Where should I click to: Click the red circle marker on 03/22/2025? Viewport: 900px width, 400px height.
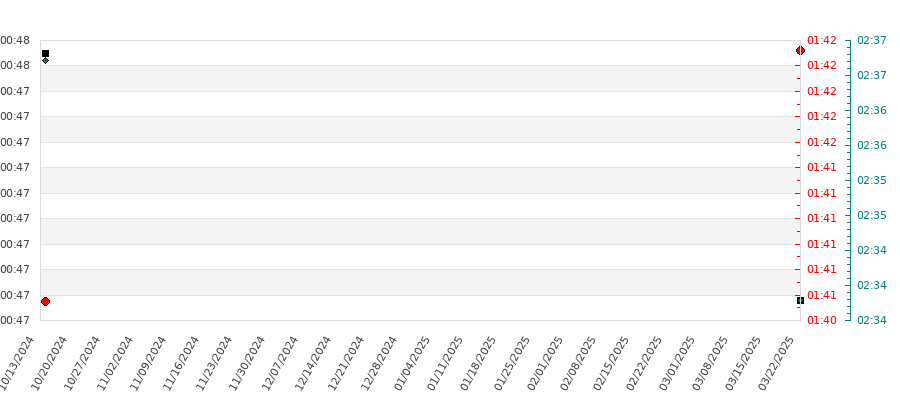(800, 51)
